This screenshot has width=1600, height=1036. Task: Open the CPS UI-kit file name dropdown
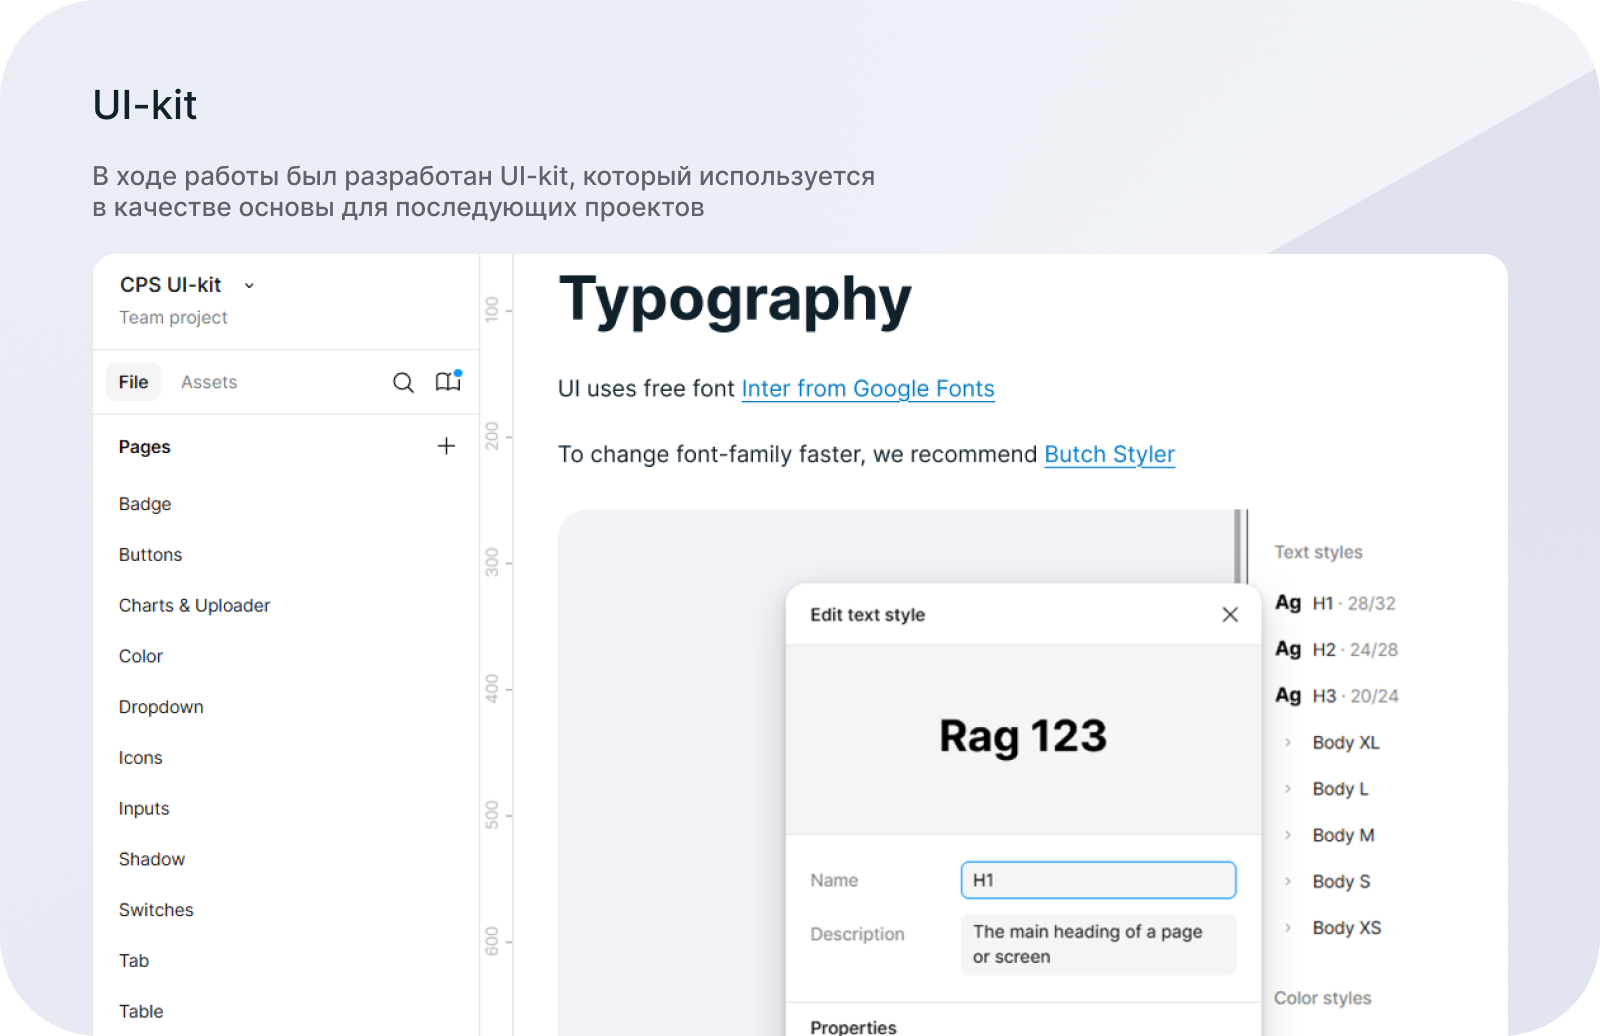coord(249,286)
